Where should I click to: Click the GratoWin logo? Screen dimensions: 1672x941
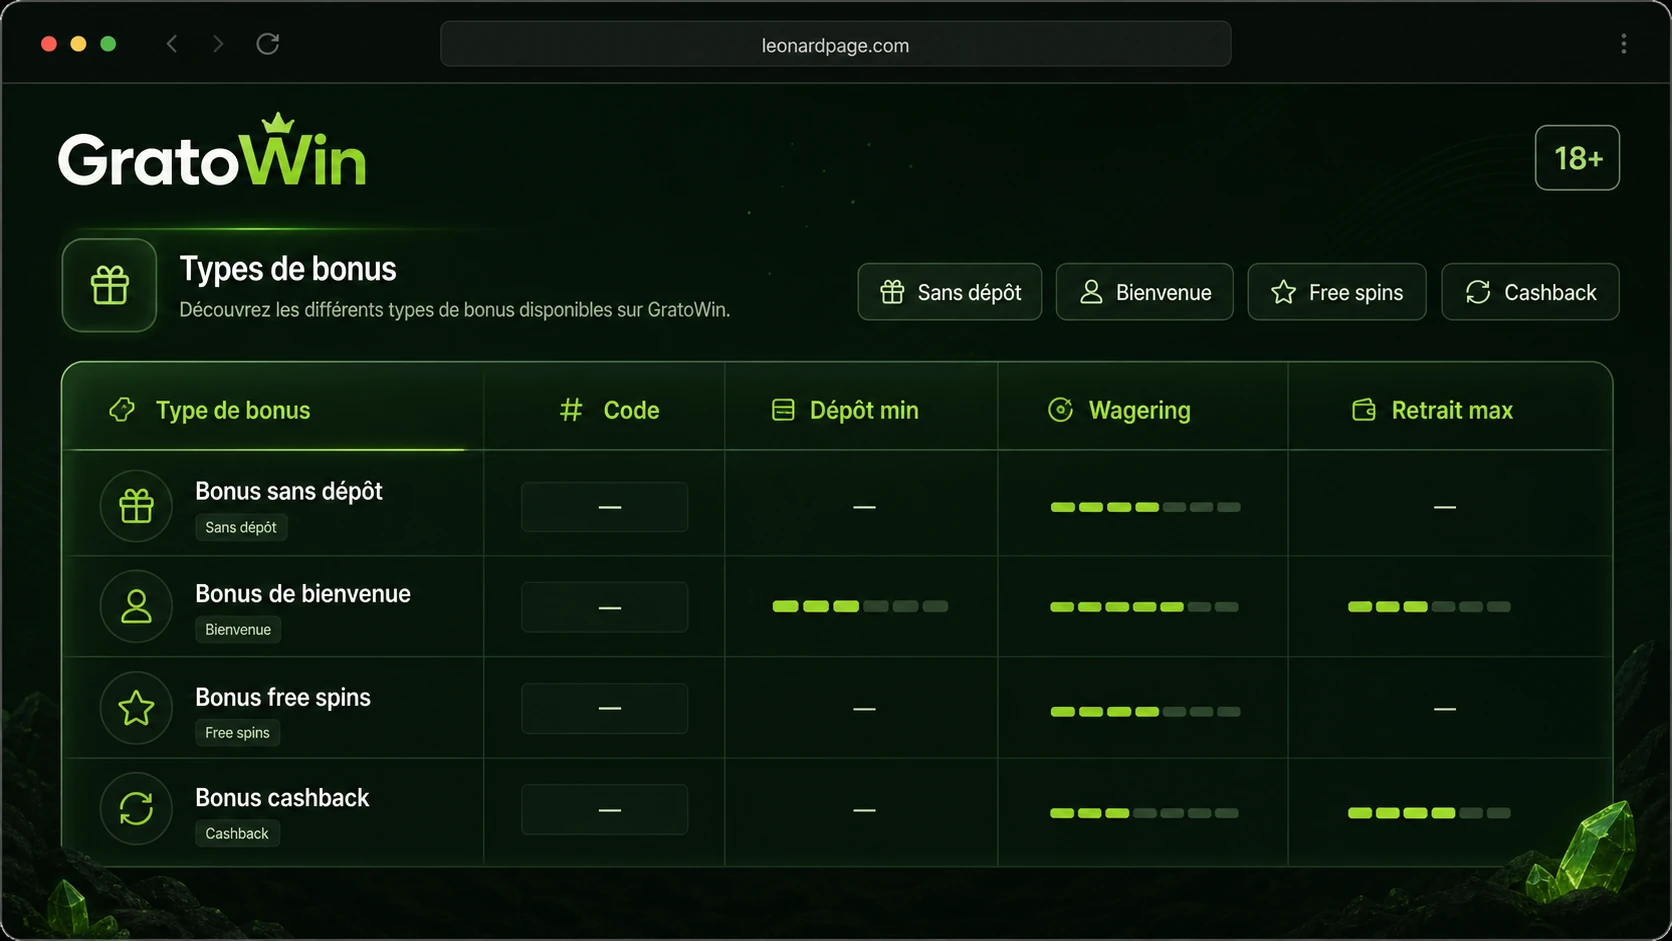pos(212,152)
